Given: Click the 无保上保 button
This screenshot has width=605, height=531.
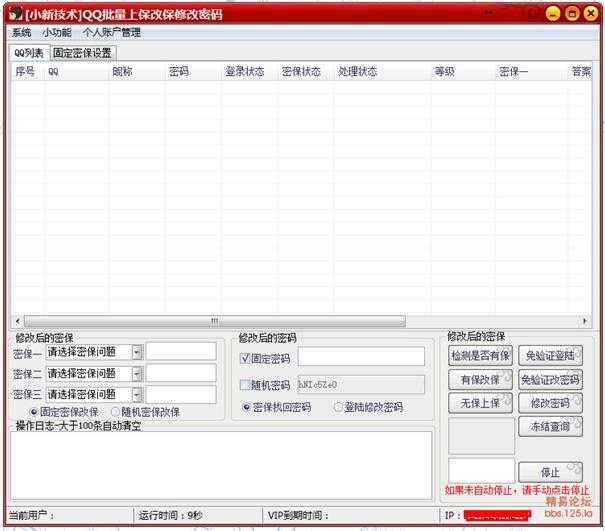Looking at the screenshot, I should [x=480, y=403].
